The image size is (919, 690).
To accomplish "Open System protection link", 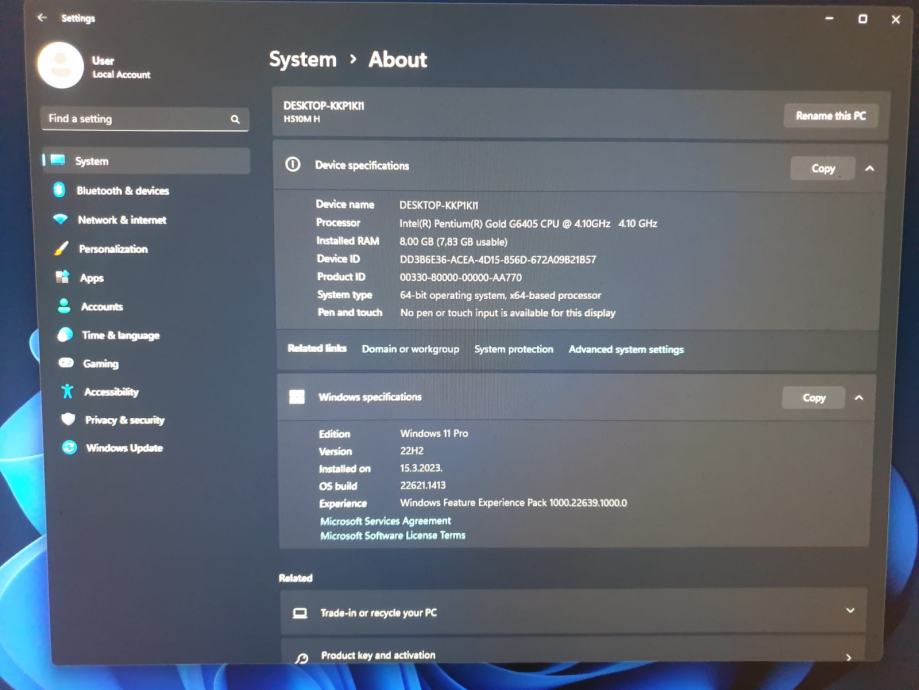I will [513, 349].
